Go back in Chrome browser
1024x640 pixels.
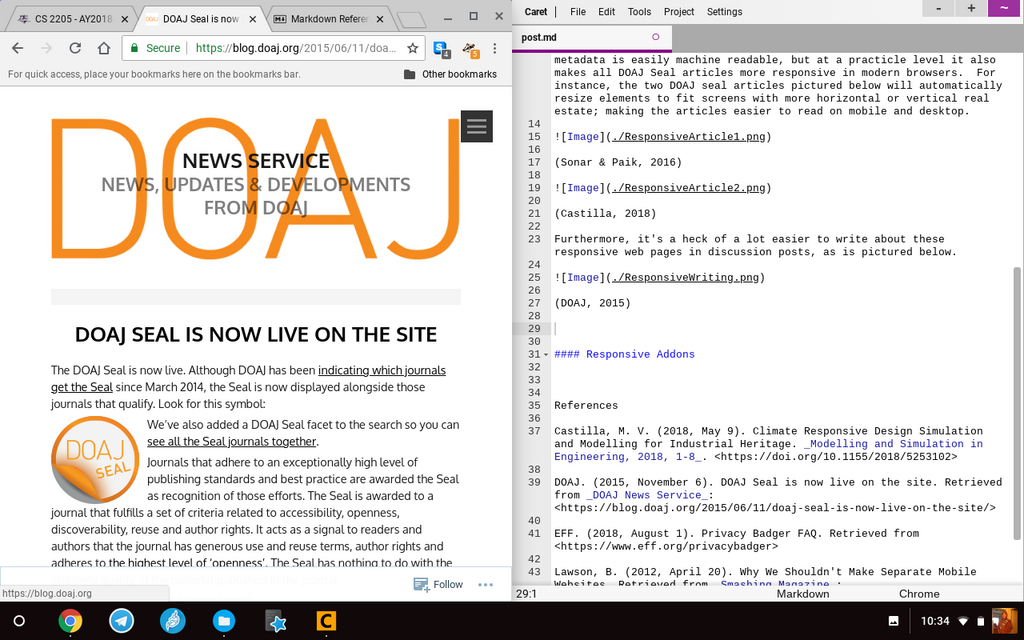[x=18, y=48]
